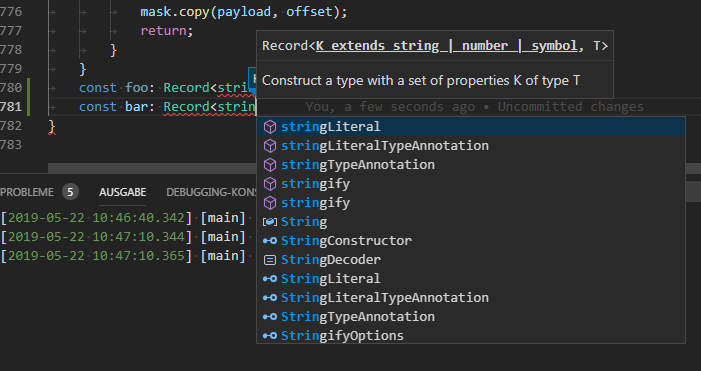Click cube icon next to stringTypeAnnotation
This screenshot has height=371, width=701.
(270, 165)
